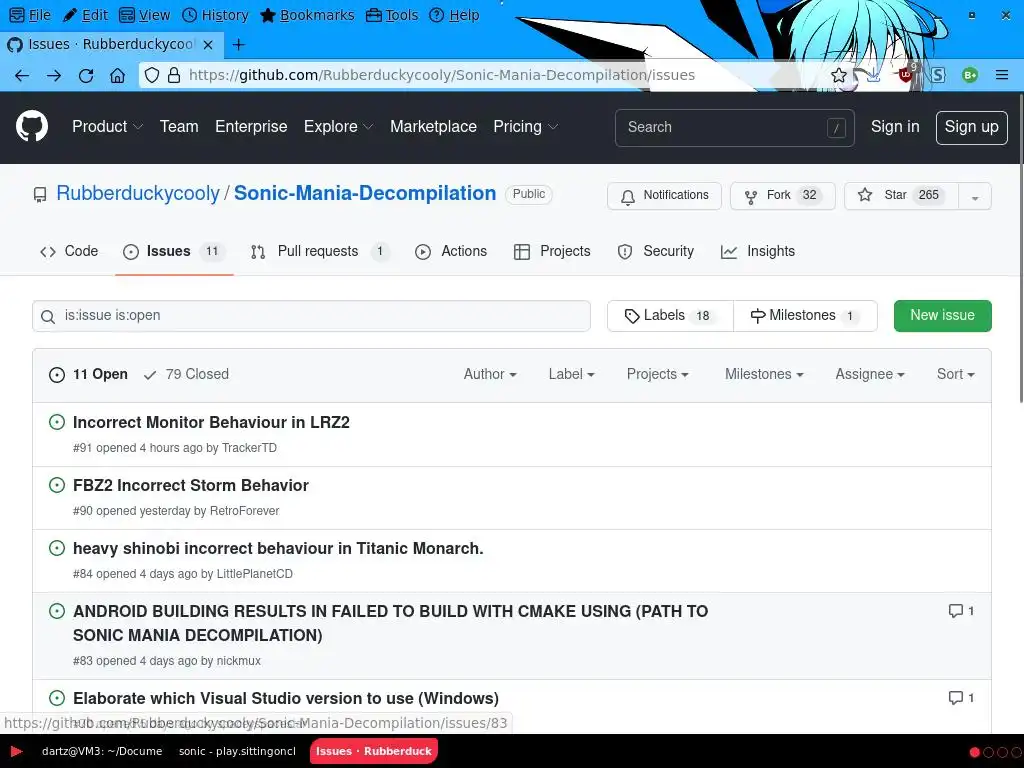Open the browser home page icon
1024x768 pixels.
(x=118, y=76)
